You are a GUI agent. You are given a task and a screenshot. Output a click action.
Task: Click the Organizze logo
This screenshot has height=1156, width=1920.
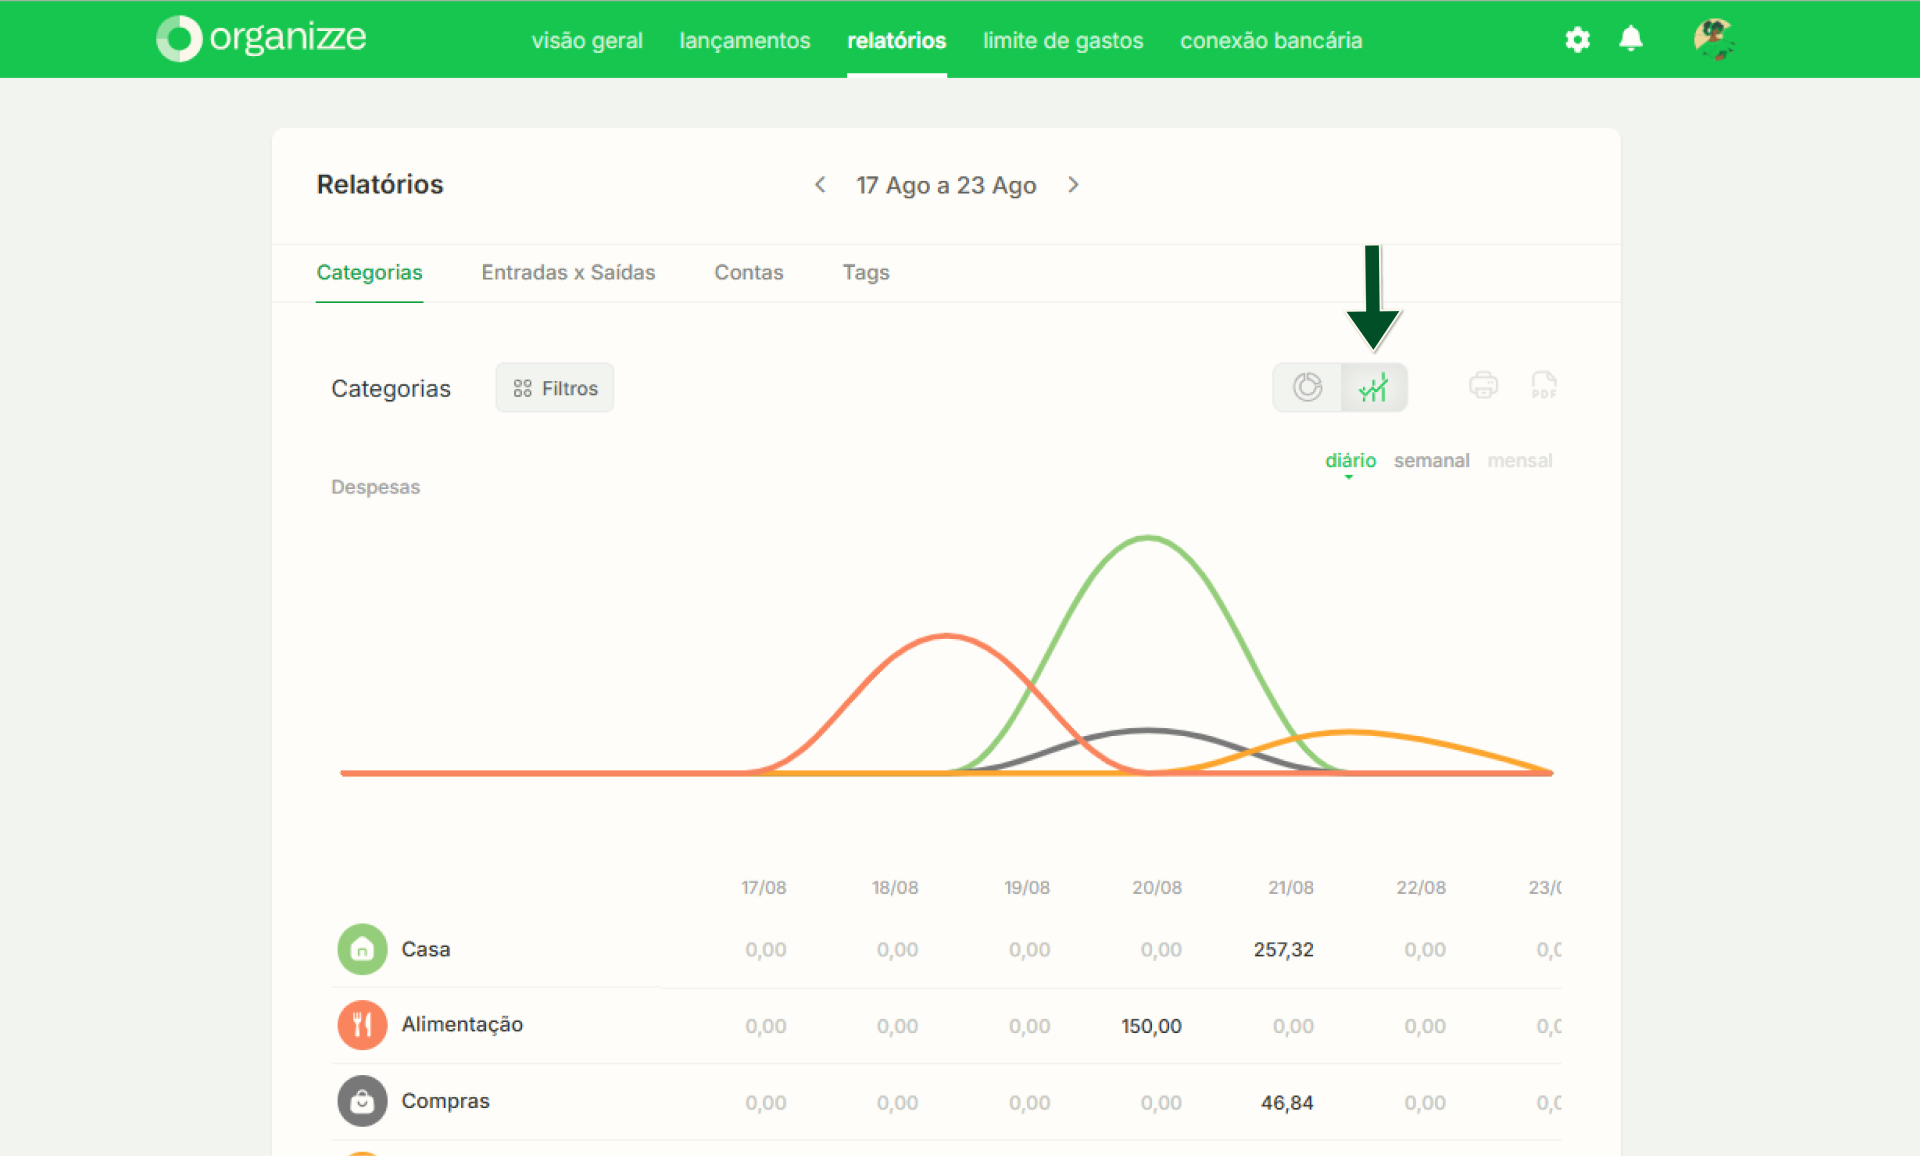point(262,38)
